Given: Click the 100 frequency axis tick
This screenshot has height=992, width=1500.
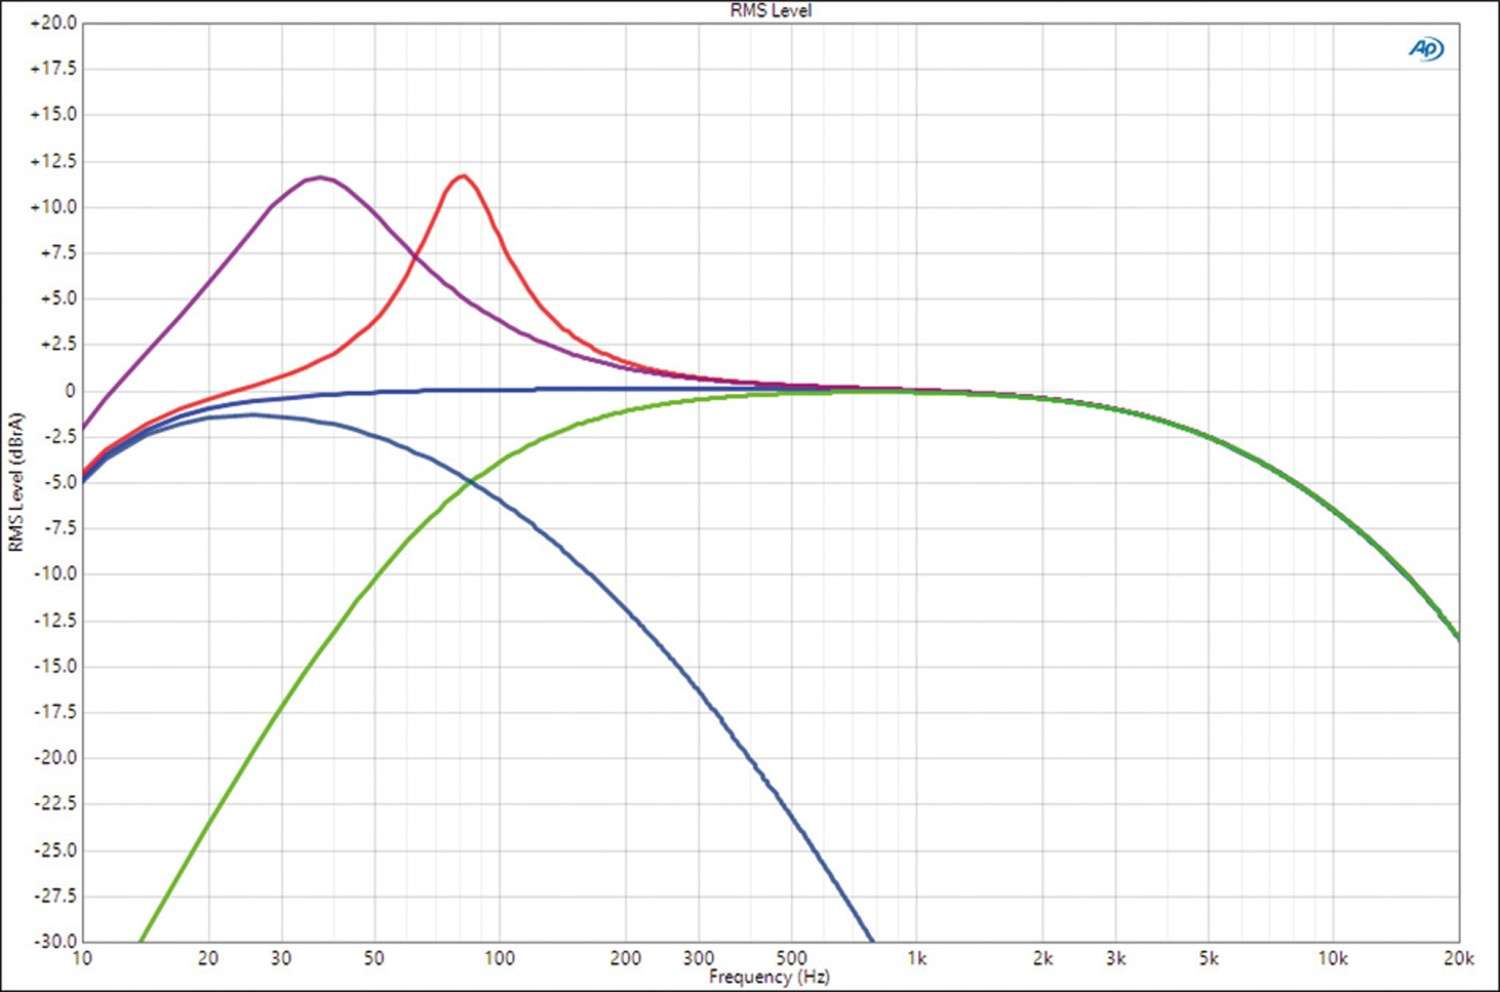Looking at the screenshot, I should [x=499, y=958].
